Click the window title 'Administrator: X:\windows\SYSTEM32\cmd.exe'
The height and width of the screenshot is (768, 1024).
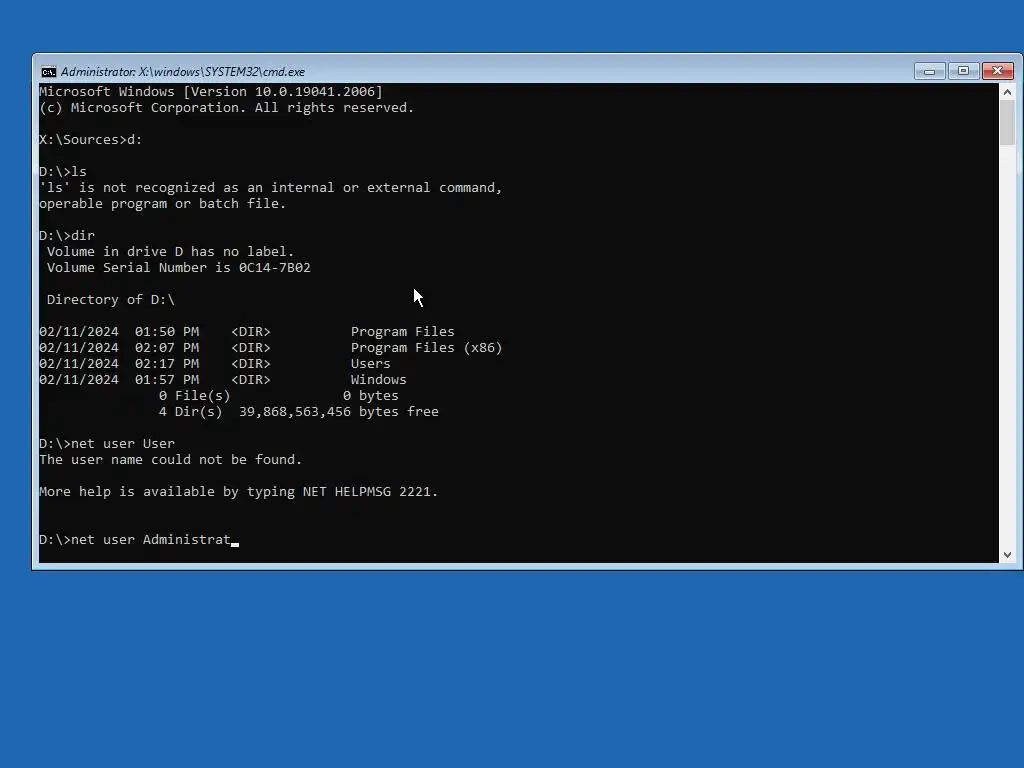183,72
